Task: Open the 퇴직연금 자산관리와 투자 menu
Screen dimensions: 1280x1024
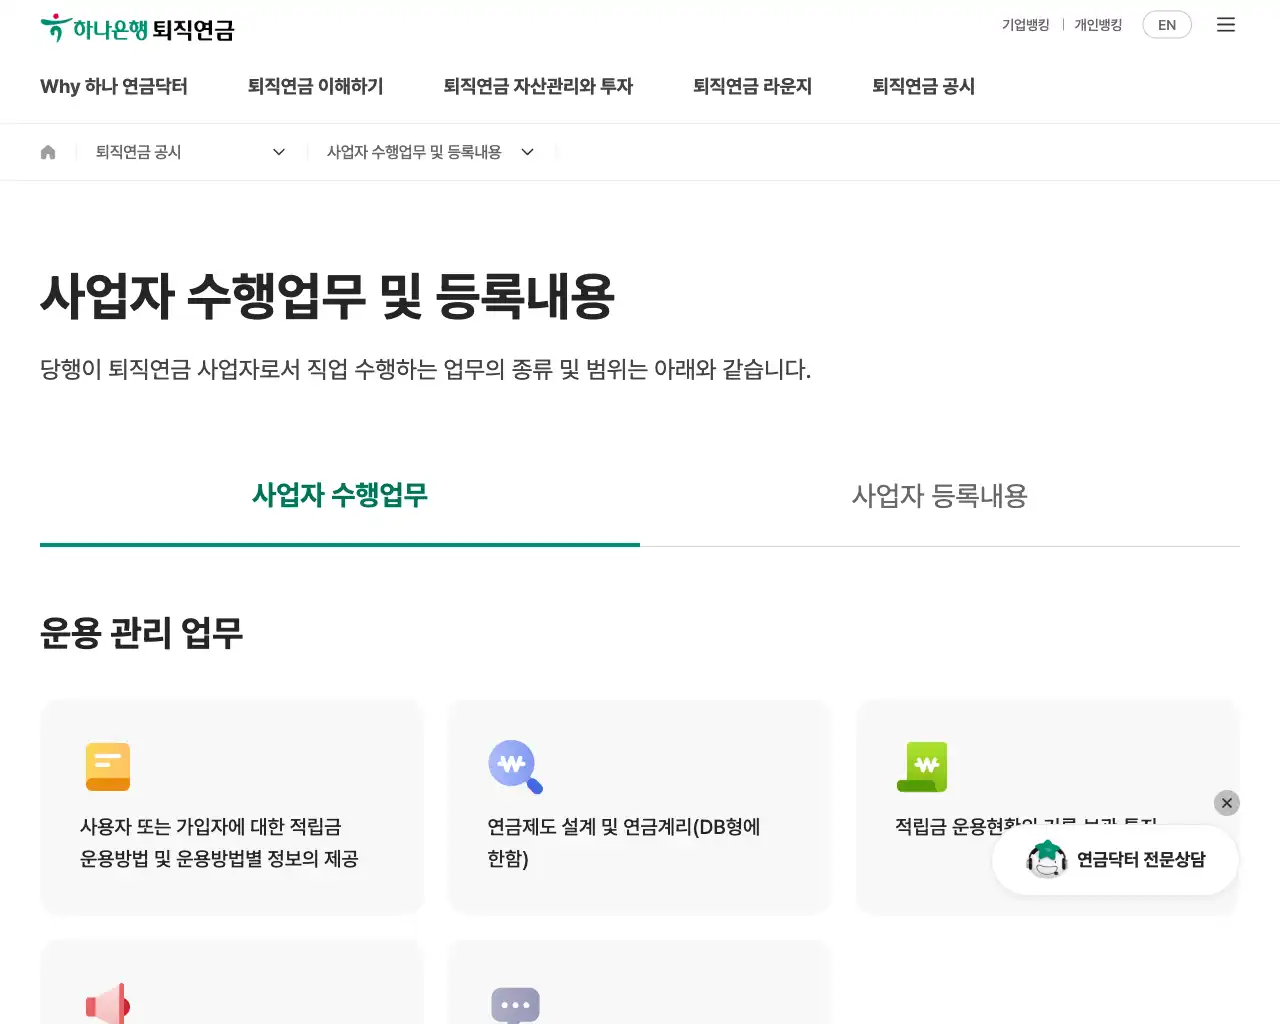Action: coord(538,87)
